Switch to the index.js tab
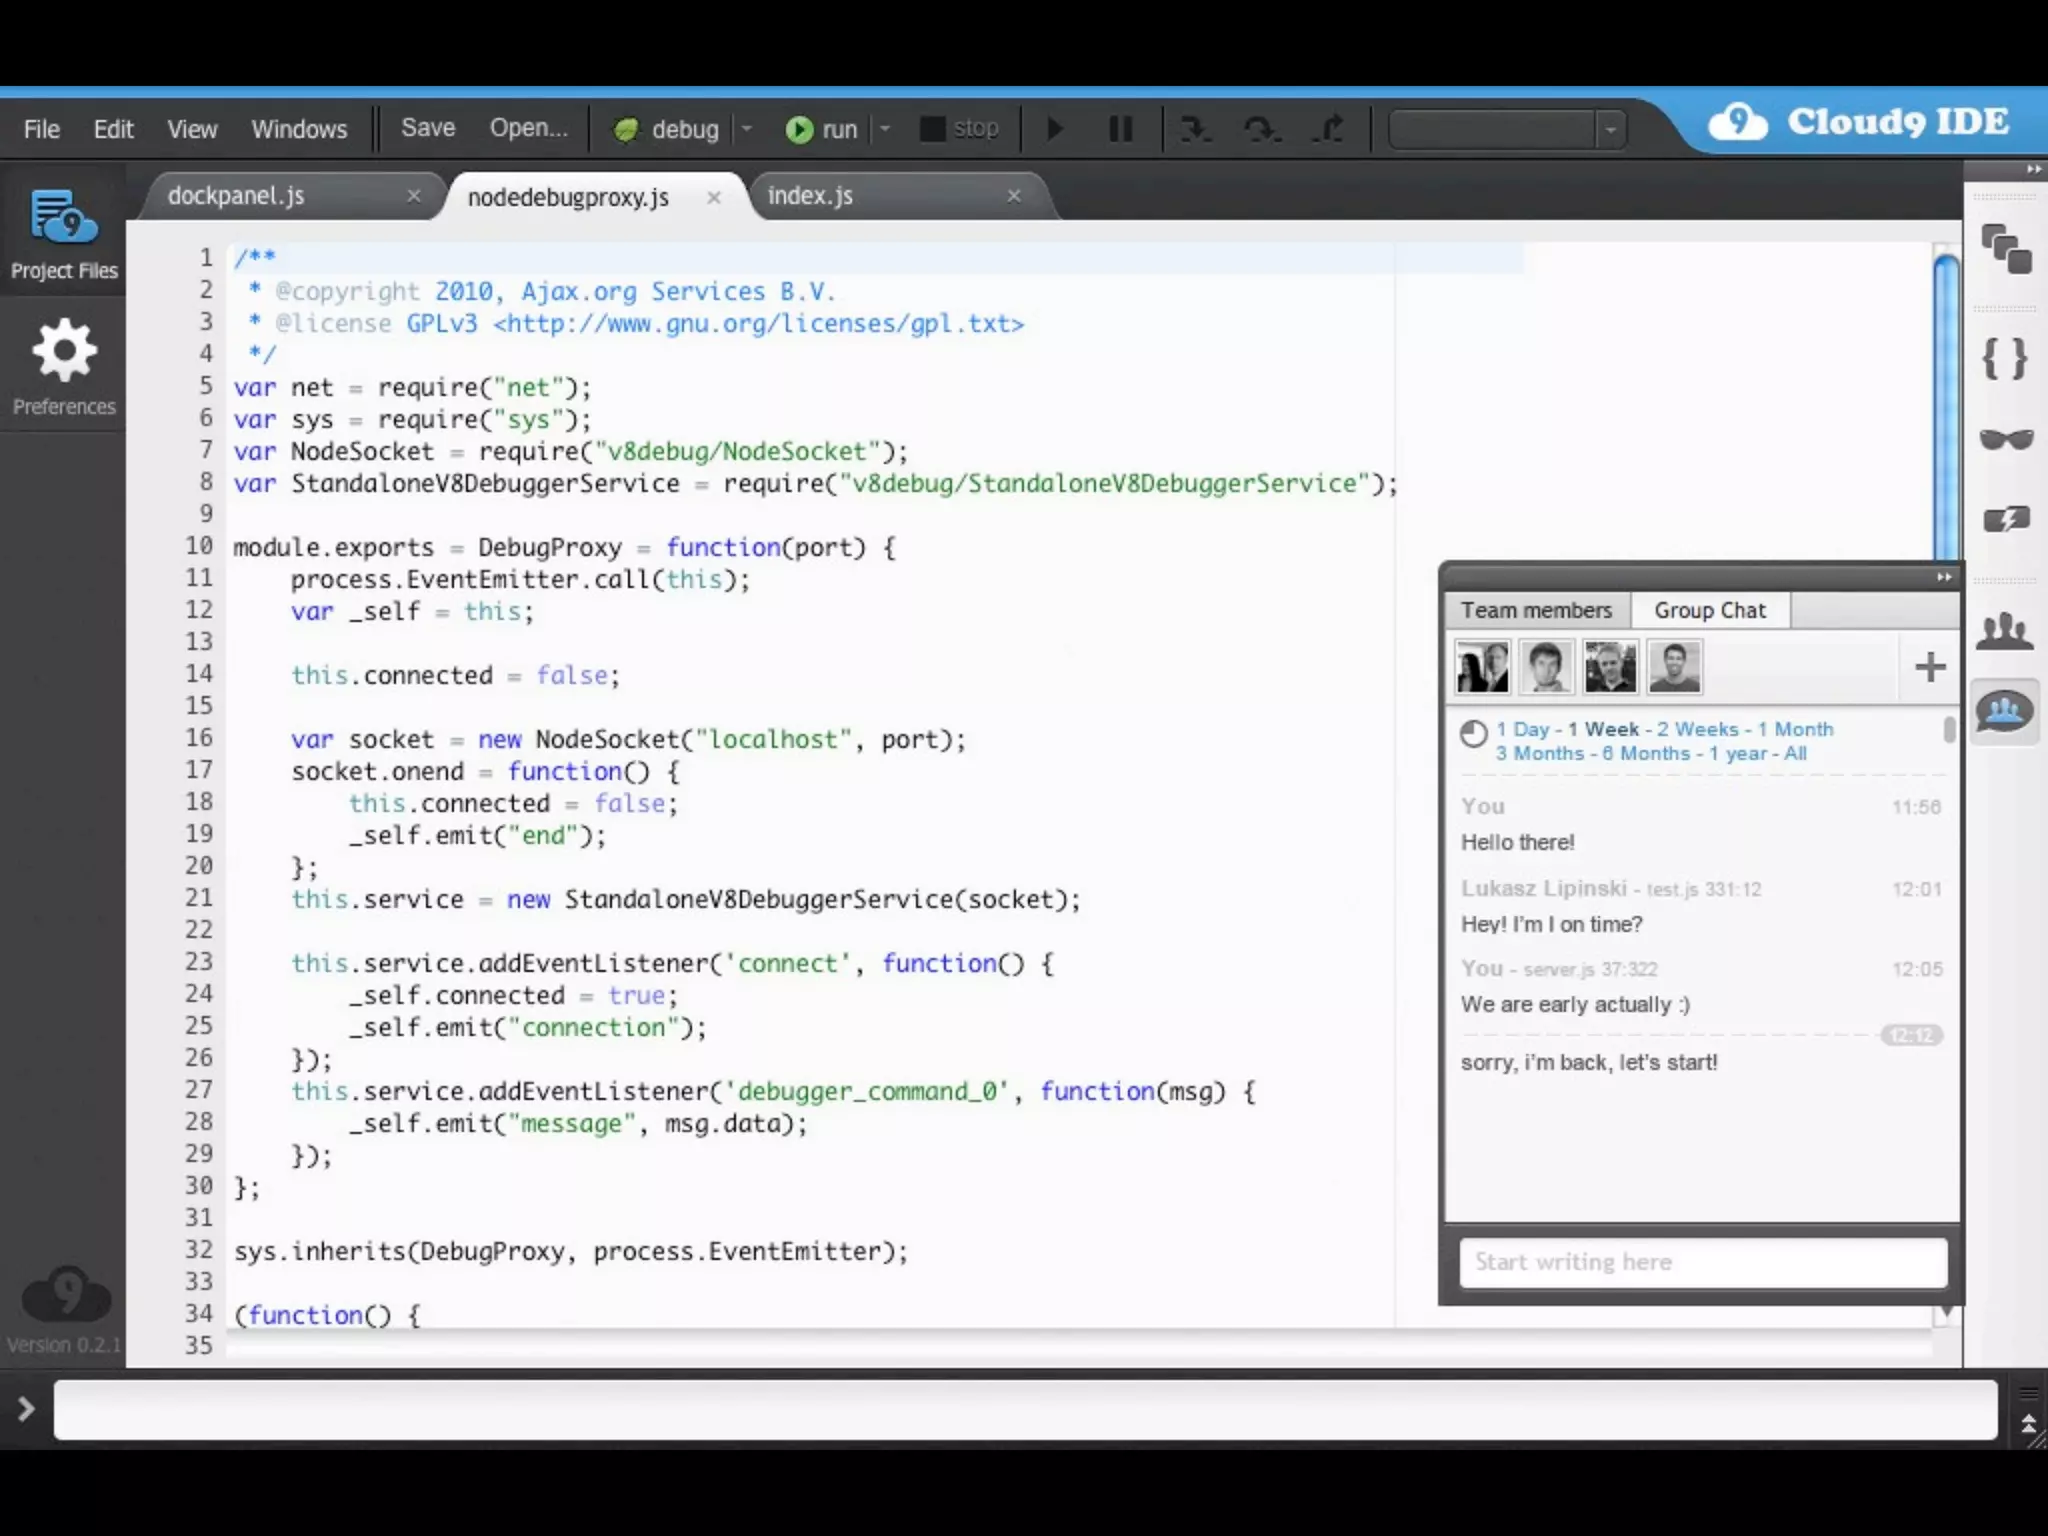Image resolution: width=2048 pixels, height=1536 pixels. 810,196
